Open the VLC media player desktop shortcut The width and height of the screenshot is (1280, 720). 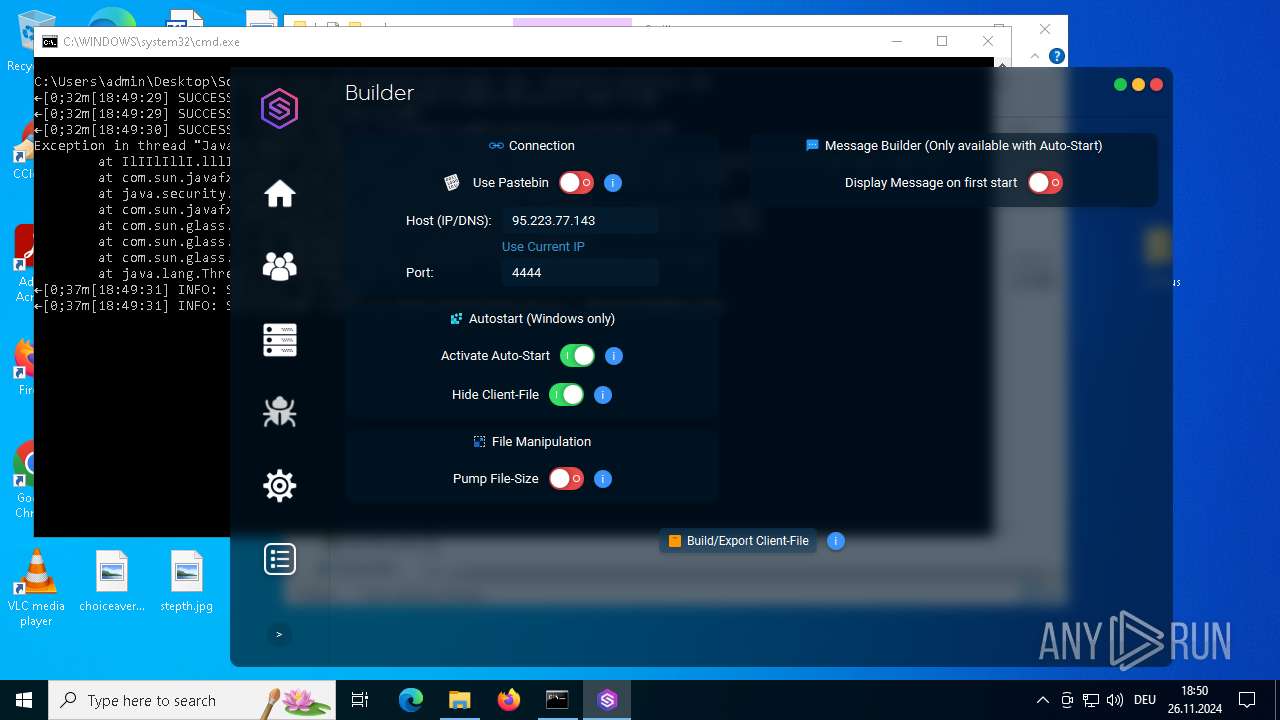36,588
